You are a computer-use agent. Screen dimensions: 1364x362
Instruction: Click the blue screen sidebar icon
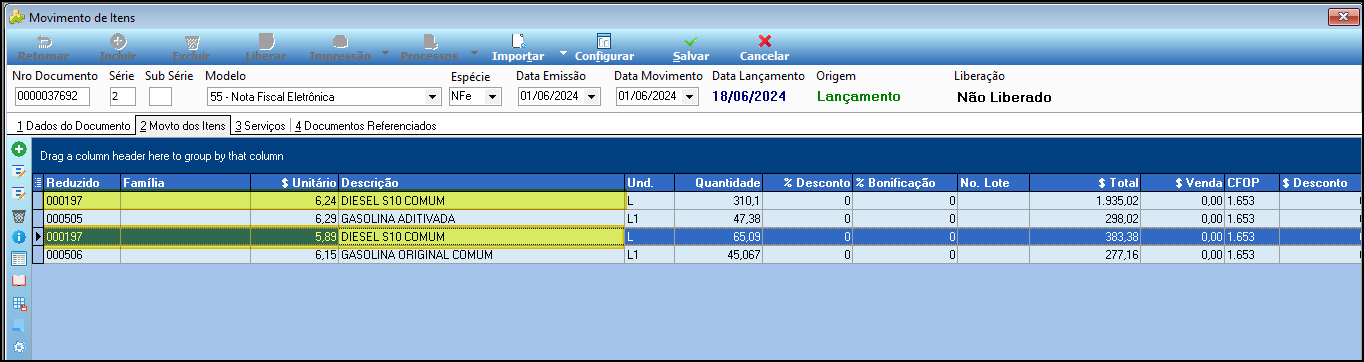pos(18,326)
